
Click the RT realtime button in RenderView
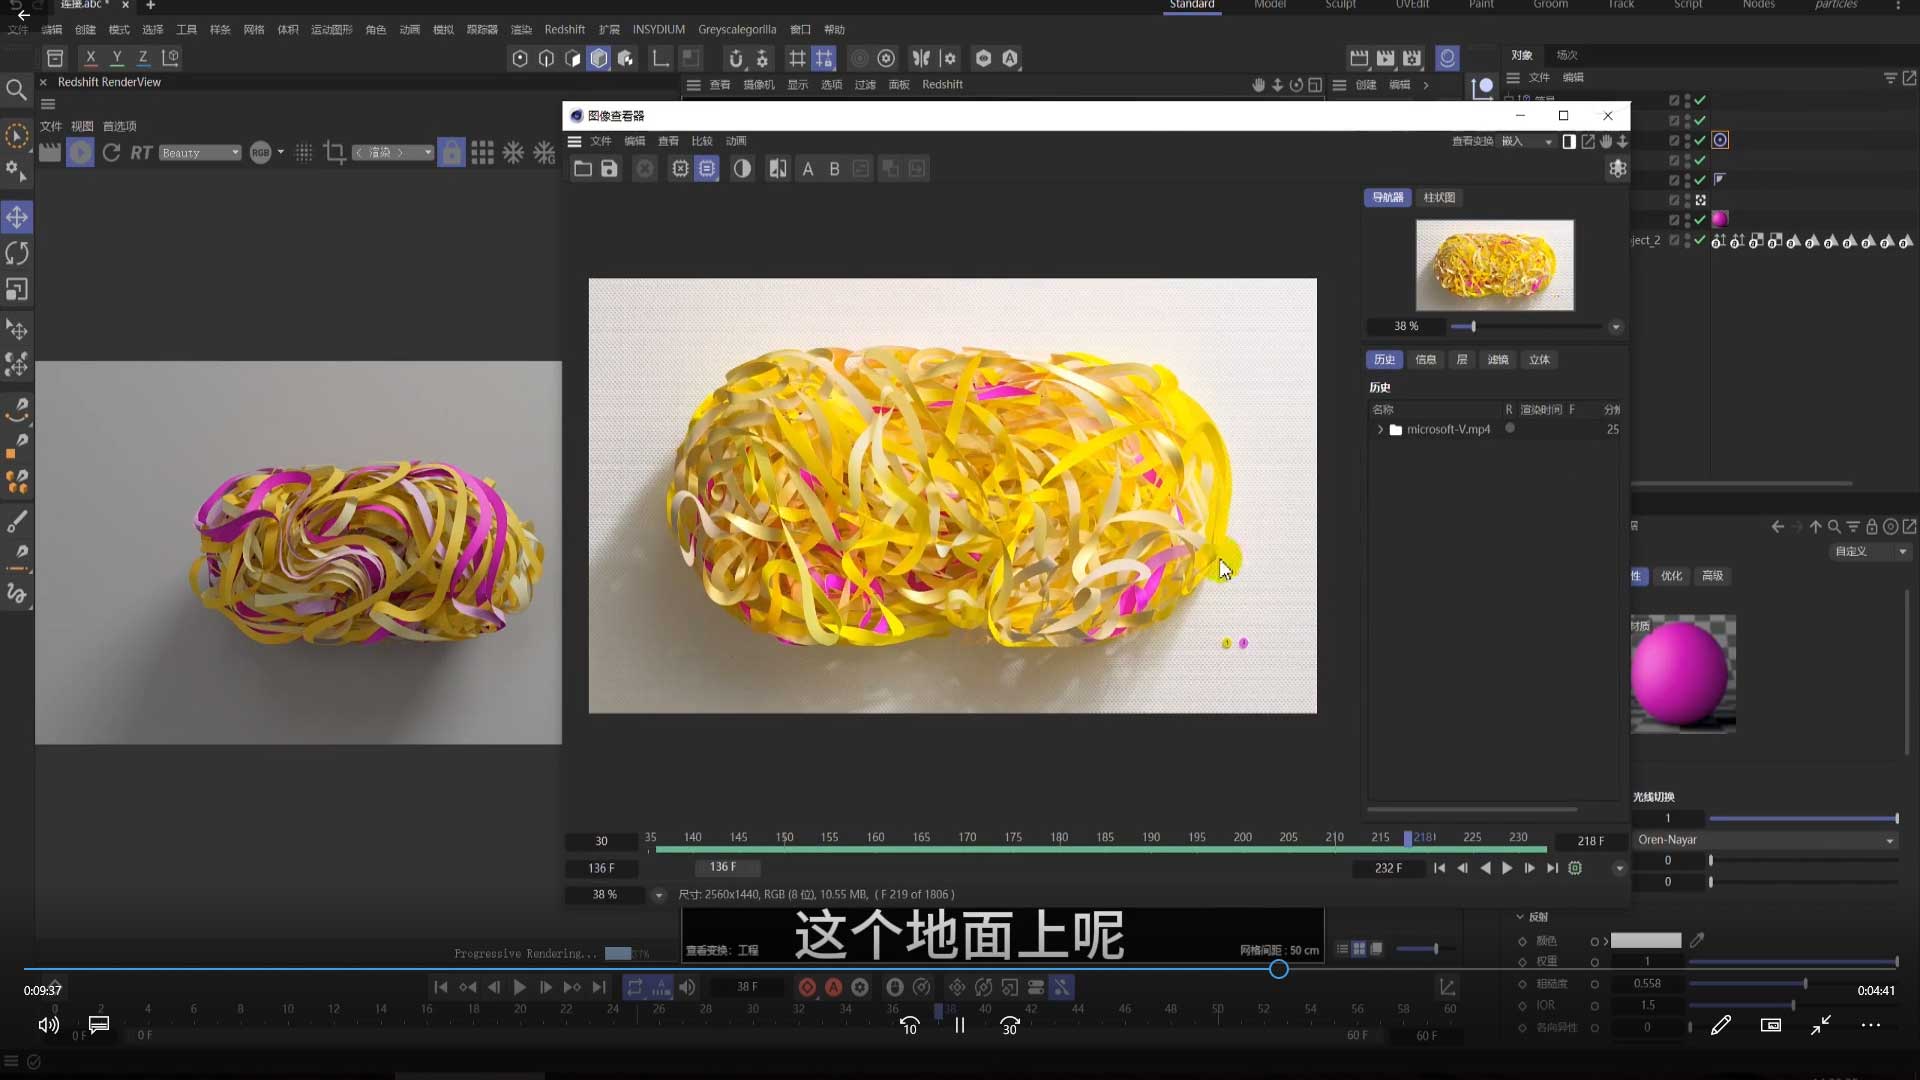(x=141, y=153)
